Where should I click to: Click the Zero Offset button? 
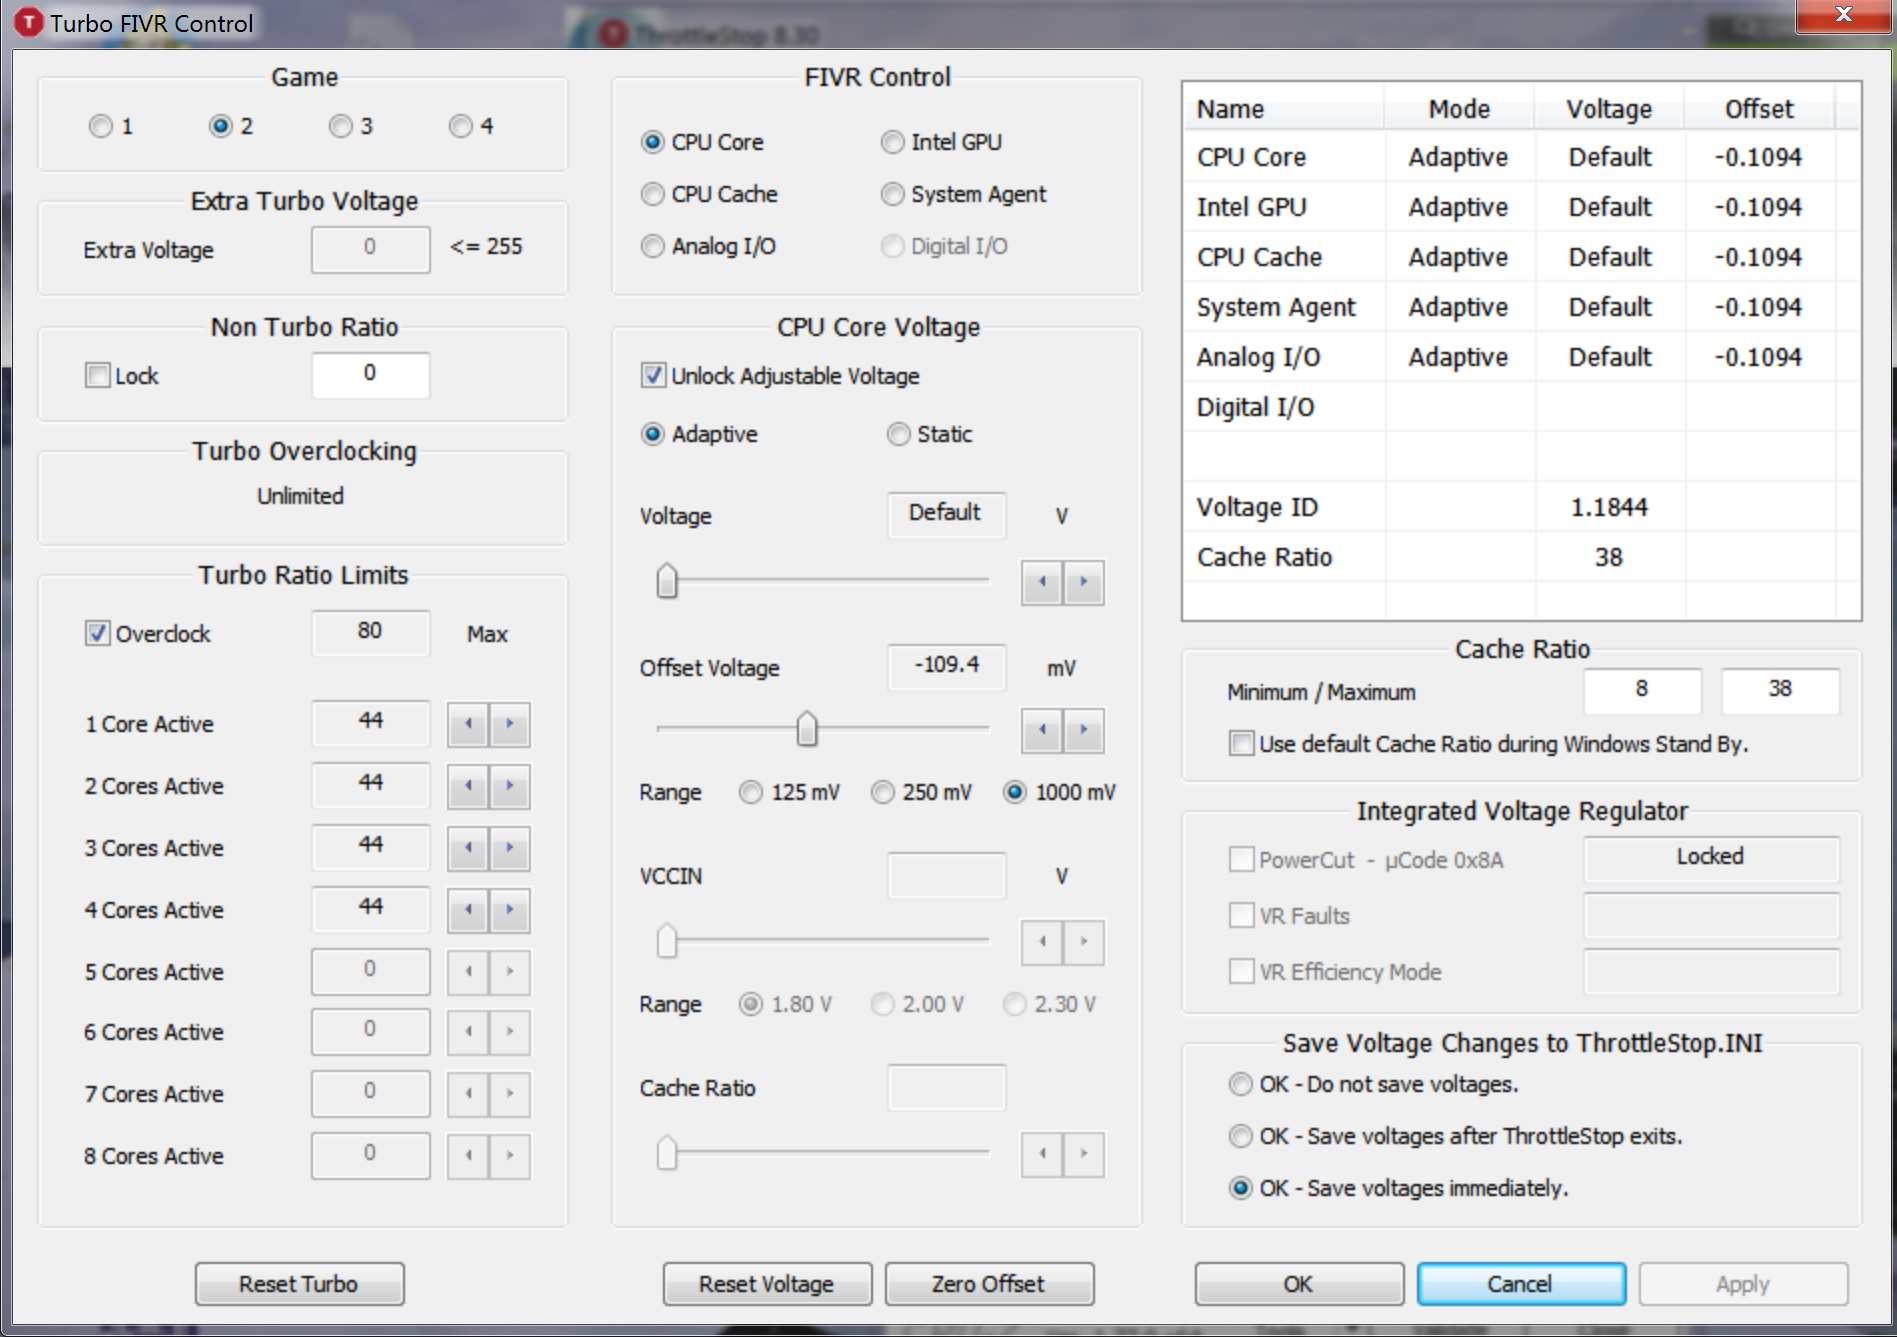(x=989, y=1284)
